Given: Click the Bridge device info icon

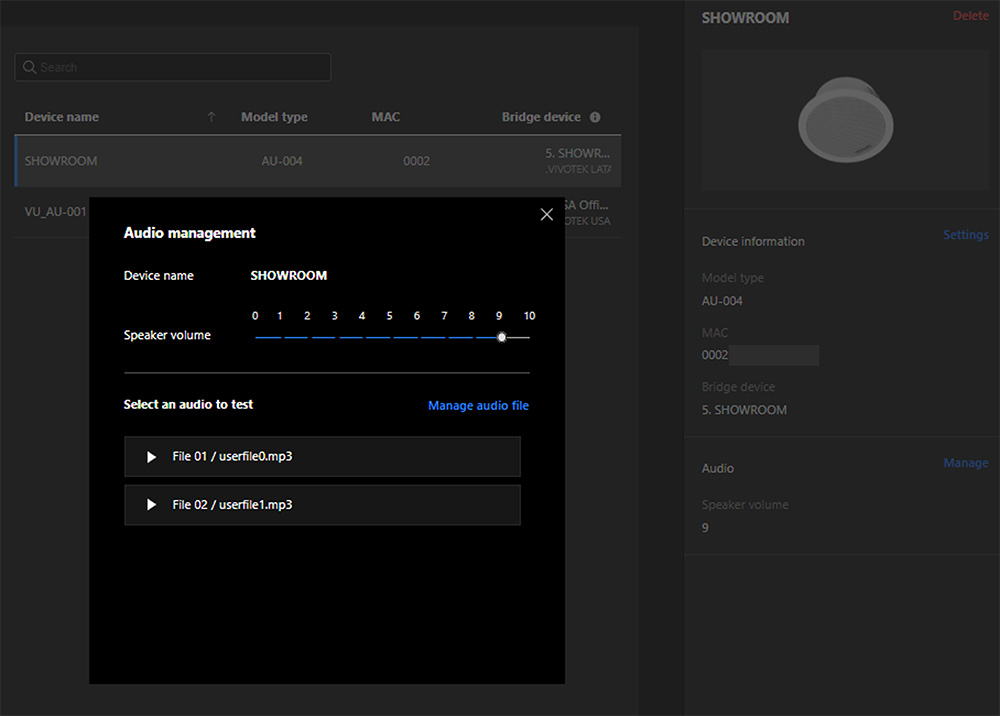Looking at the screenshot, I should [595, 117].
